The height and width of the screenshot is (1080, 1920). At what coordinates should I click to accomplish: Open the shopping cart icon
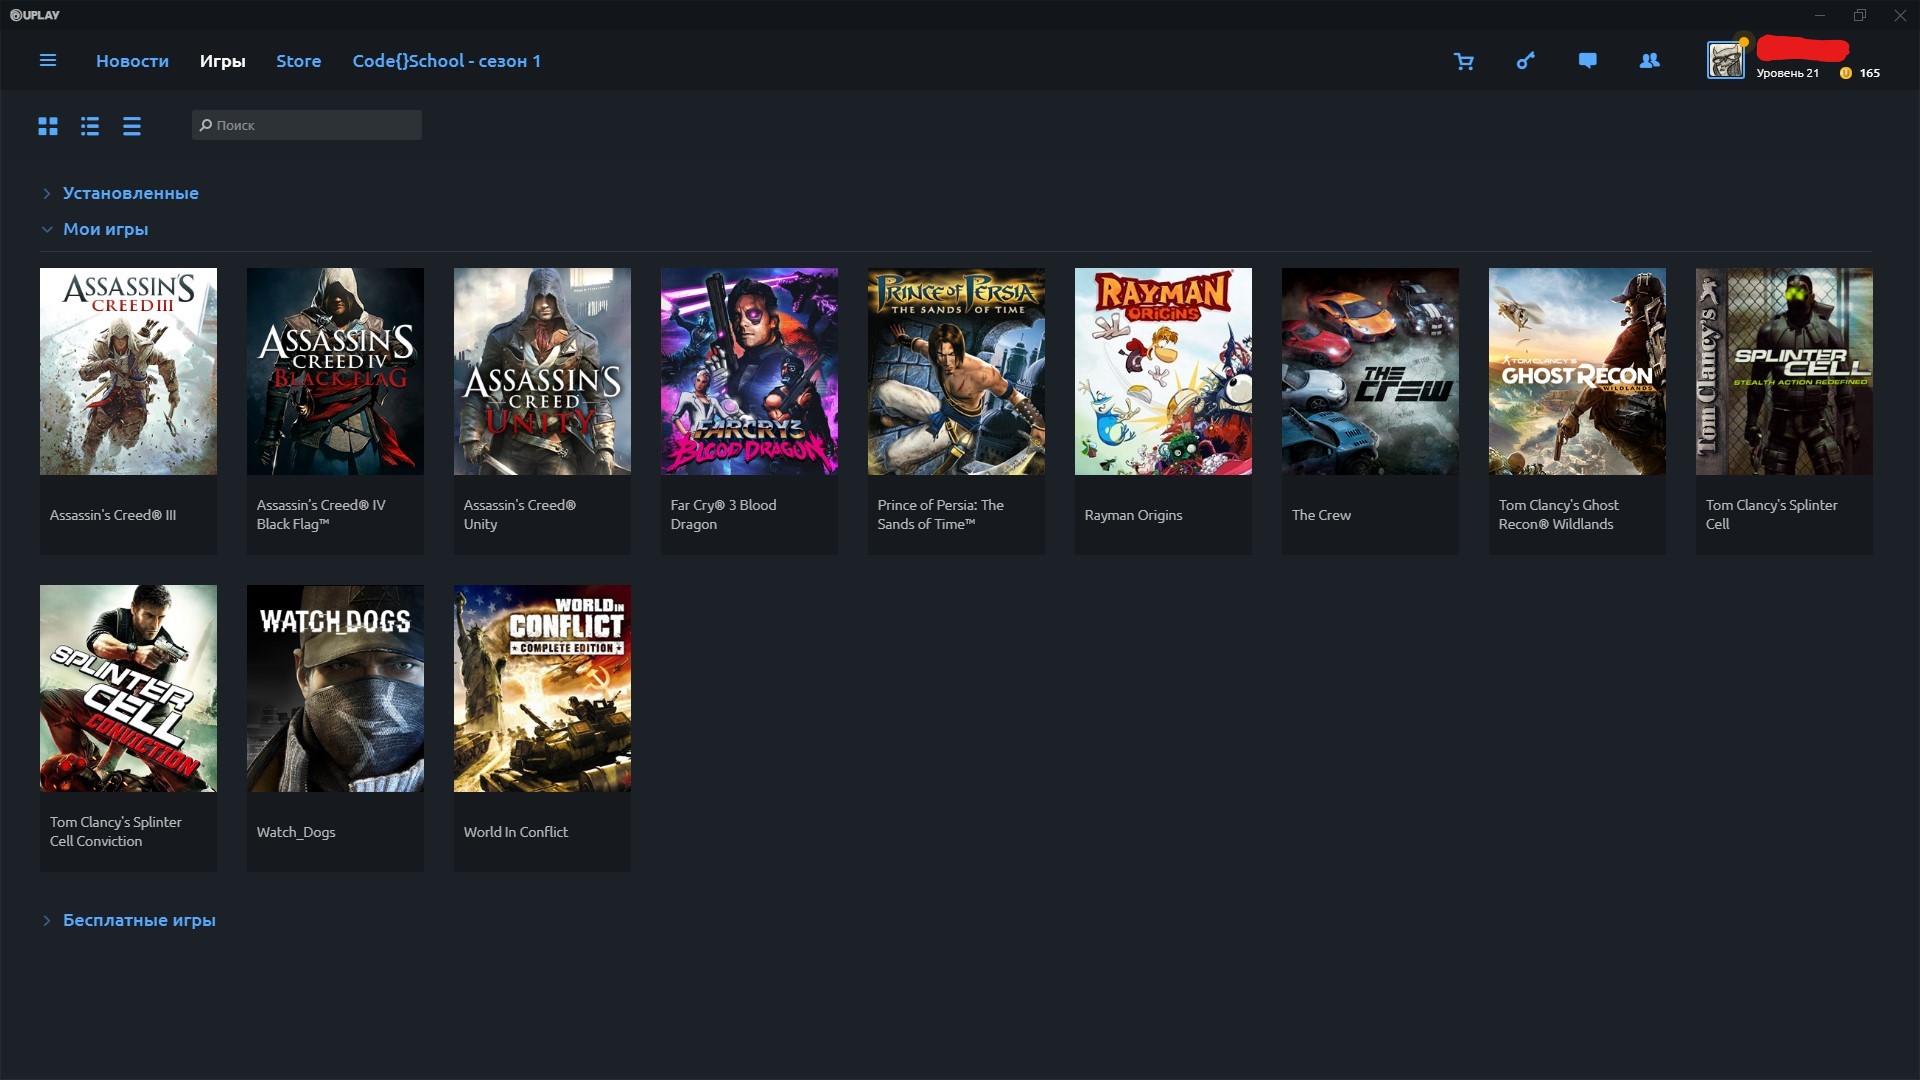1464,62
